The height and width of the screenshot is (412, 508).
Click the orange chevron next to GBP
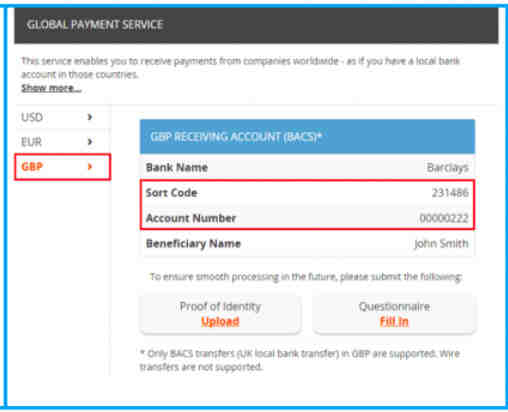[90, 167]
